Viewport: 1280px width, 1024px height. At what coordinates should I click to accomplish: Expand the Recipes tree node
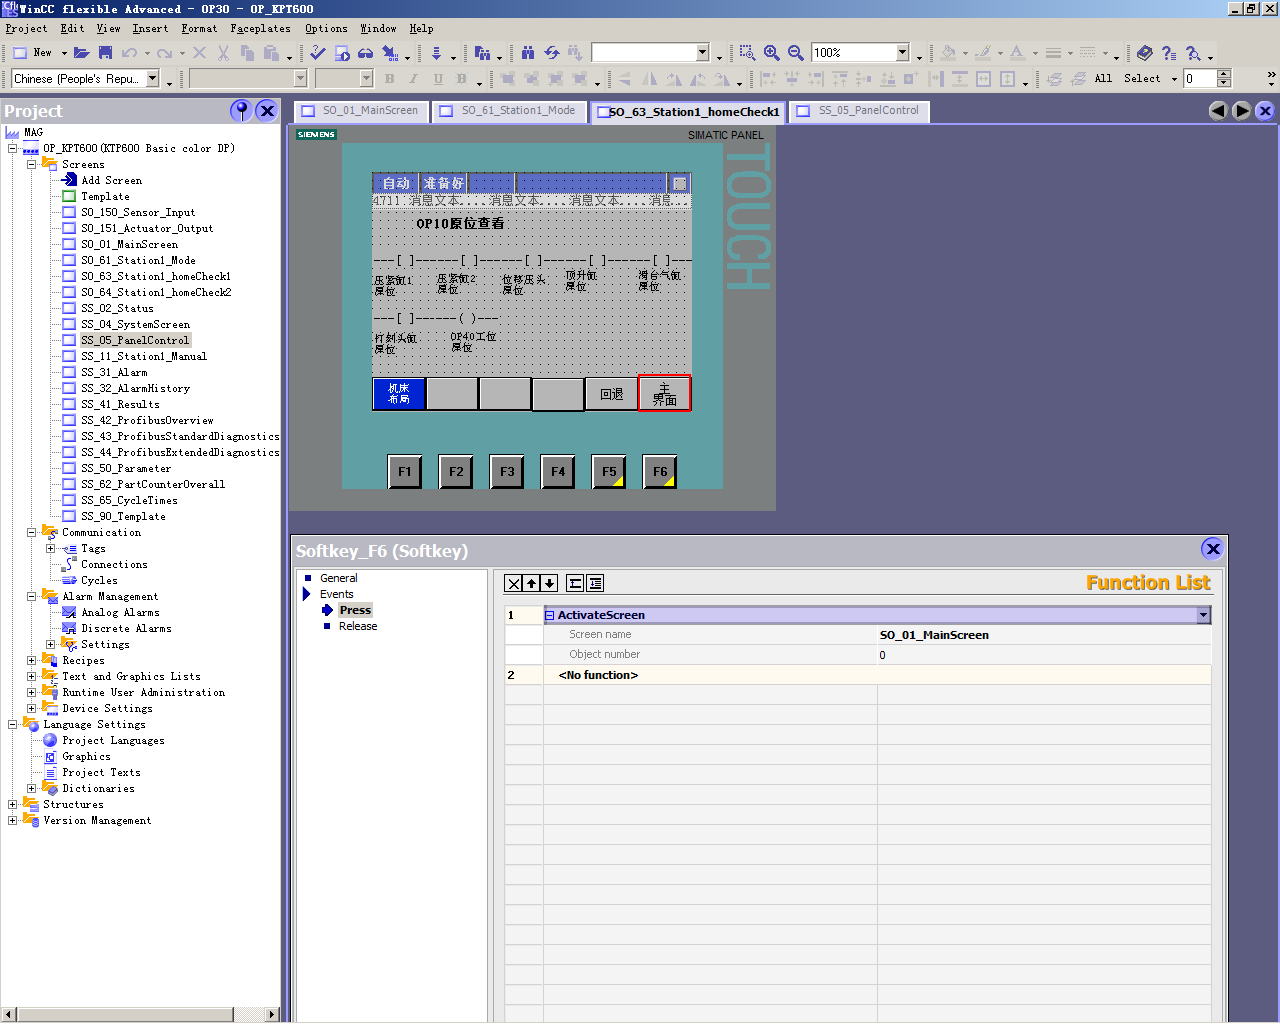pos(31,660)
